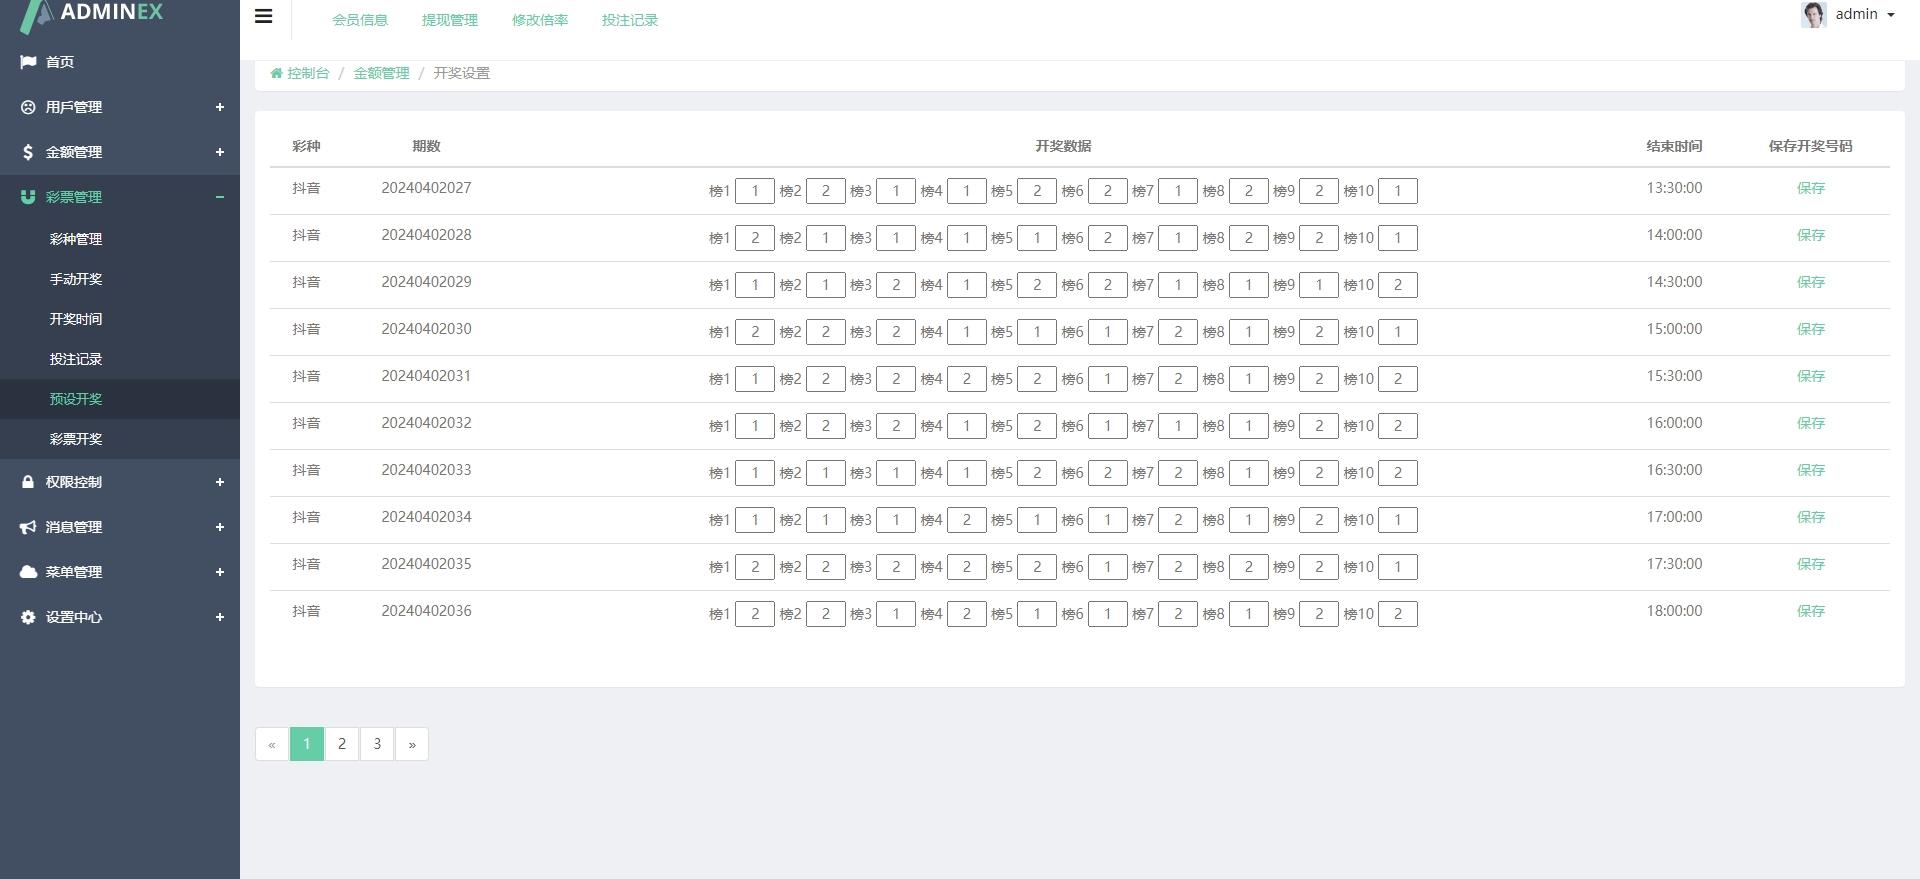The width and height of the screenshot is (1920, 879).
Task: Open the admin user dropdown caret
Action: tap(1890, 15)
